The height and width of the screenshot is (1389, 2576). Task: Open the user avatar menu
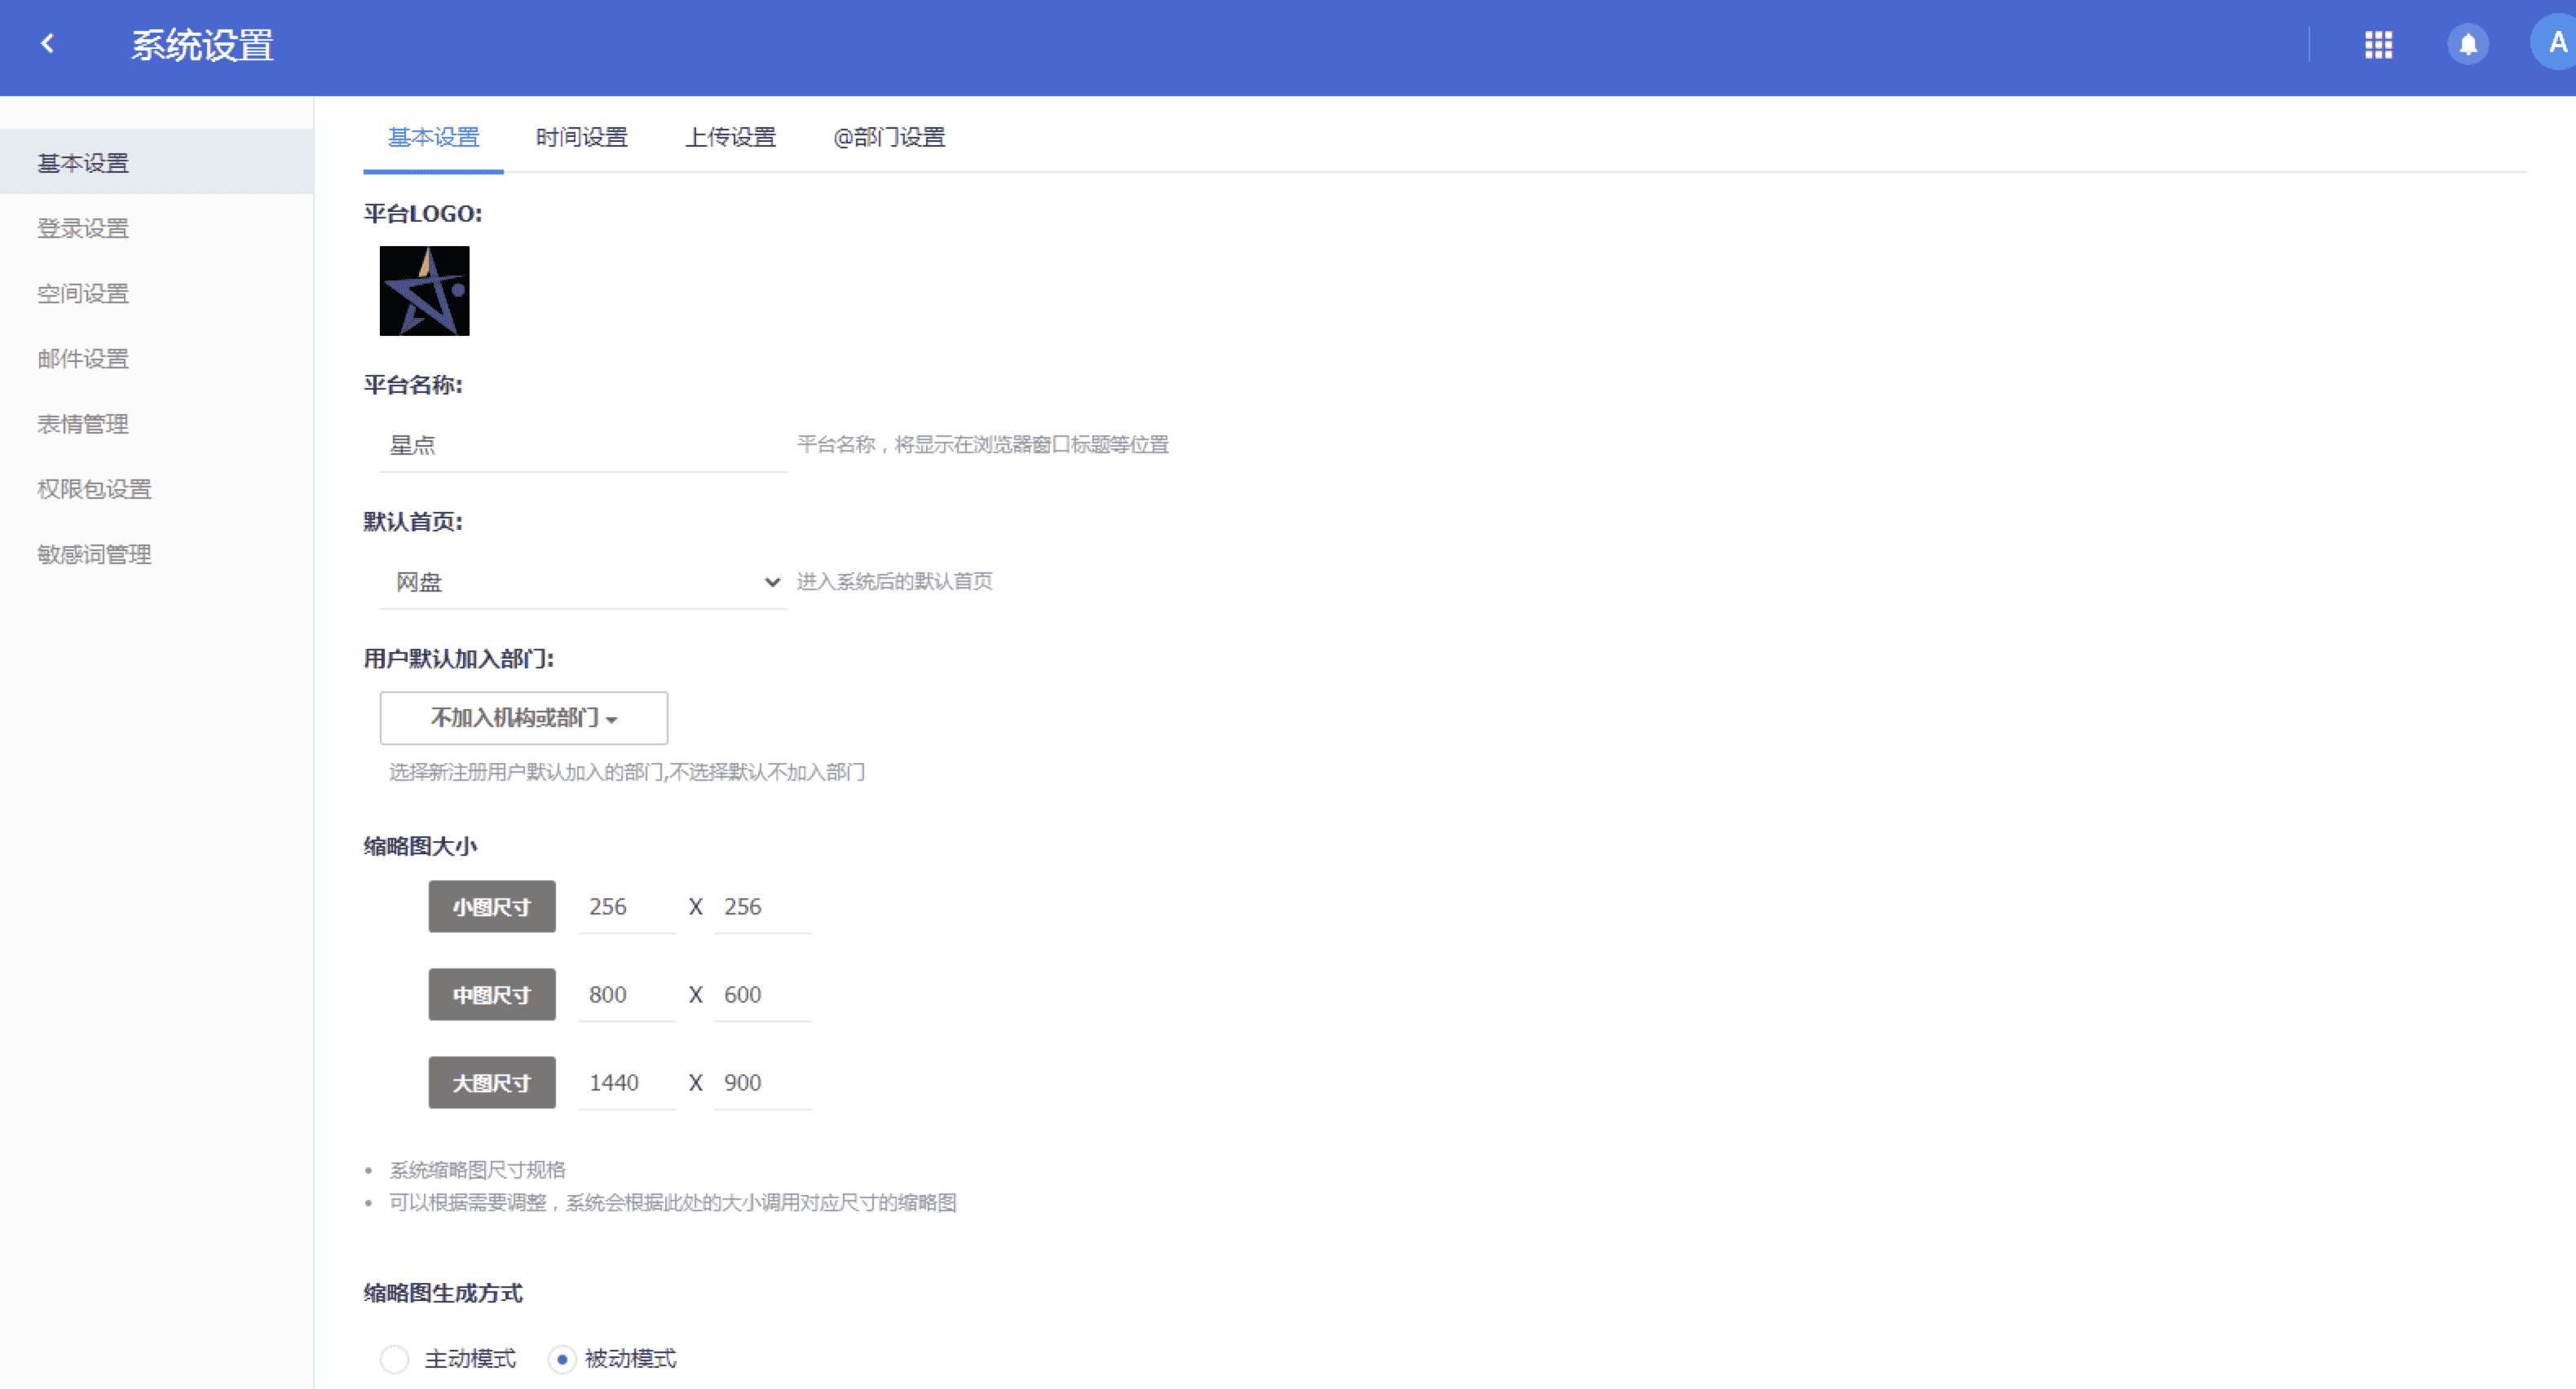coord(2556,44)
